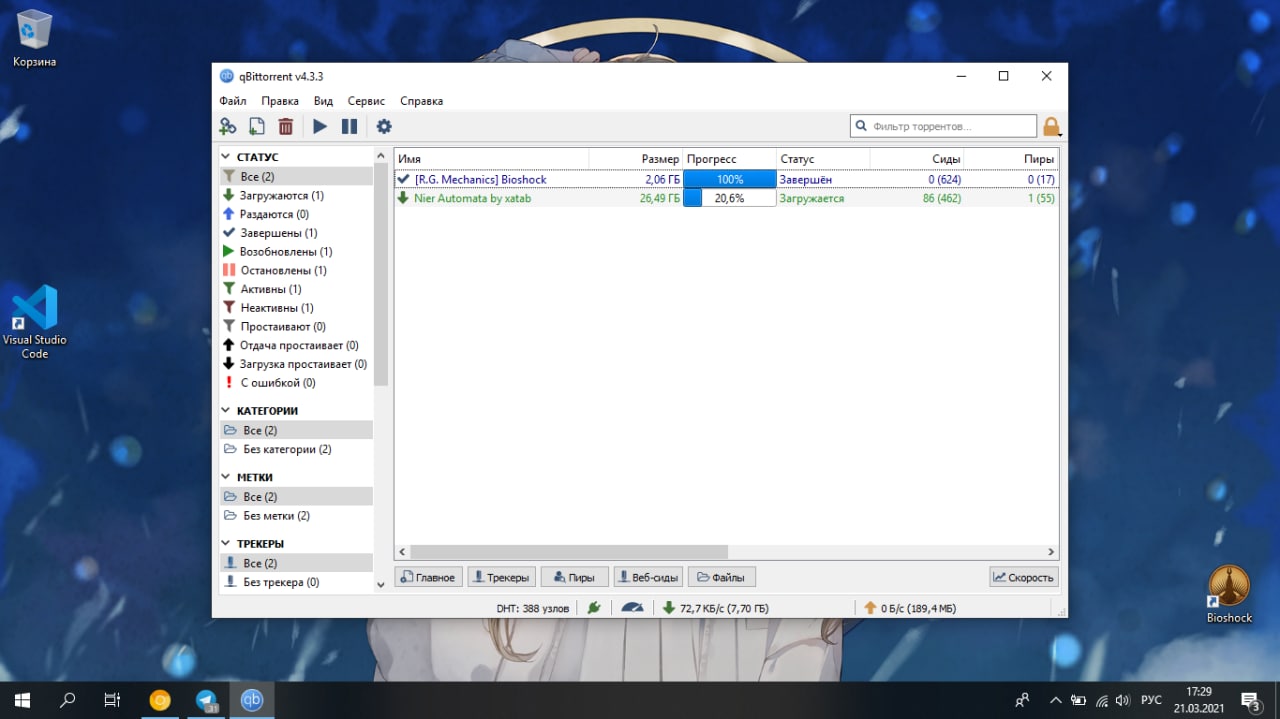Click sidebar scroll down arrow

click(380, 584)
